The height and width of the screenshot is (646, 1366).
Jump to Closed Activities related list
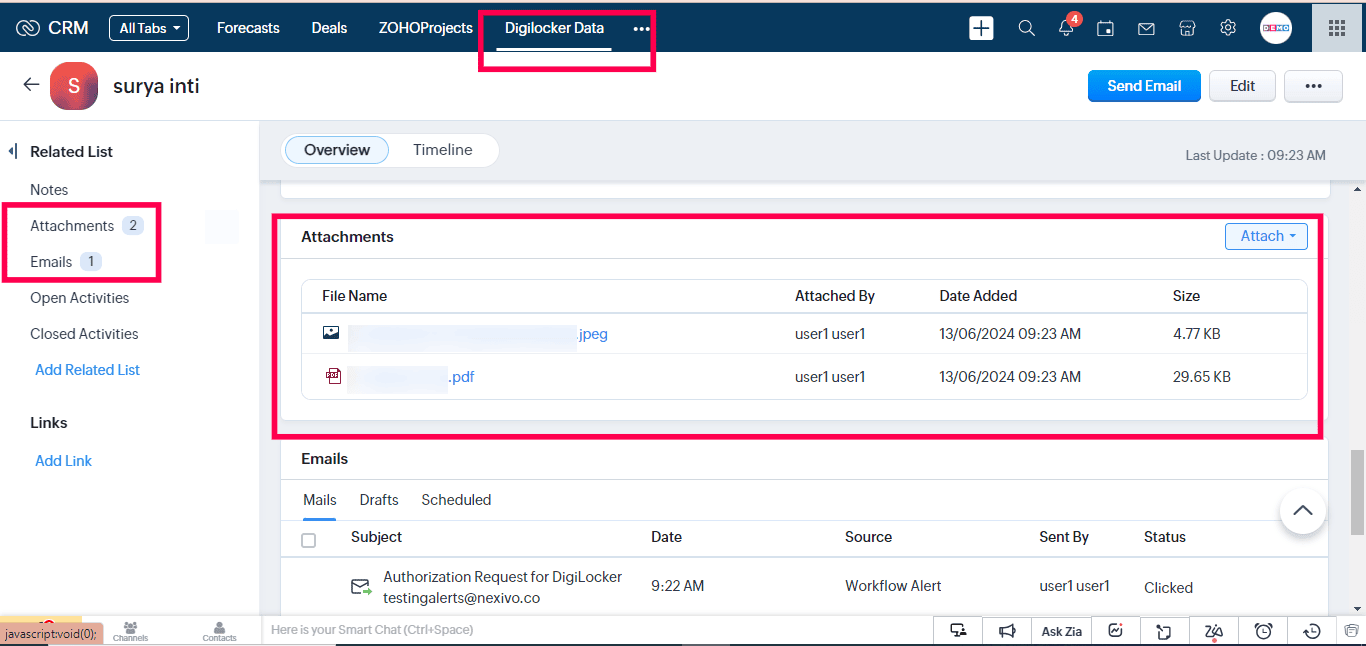[84, 334]
